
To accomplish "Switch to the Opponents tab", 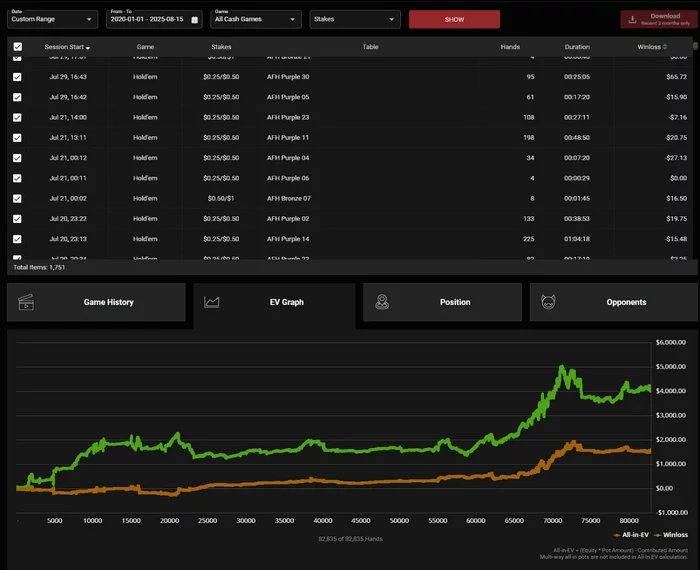I will pyautogui.click(x=614, y=302).
